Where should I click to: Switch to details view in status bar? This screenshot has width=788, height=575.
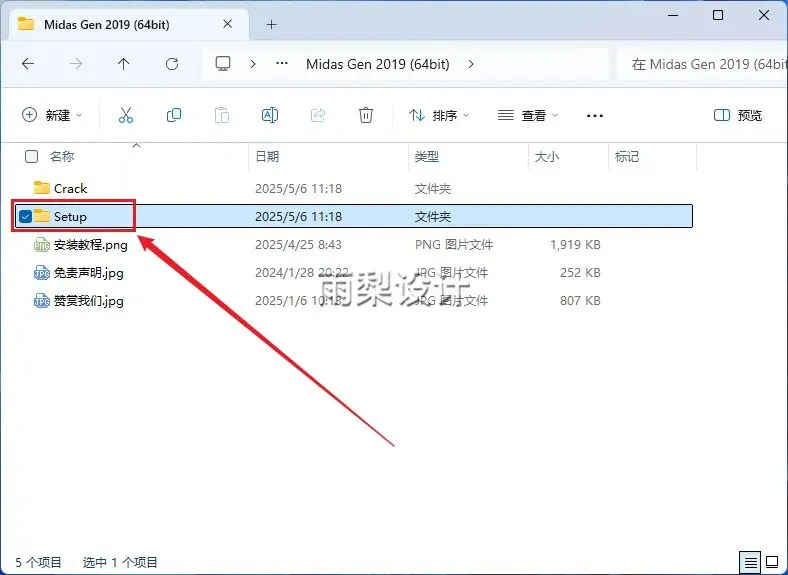click(750, 561)
